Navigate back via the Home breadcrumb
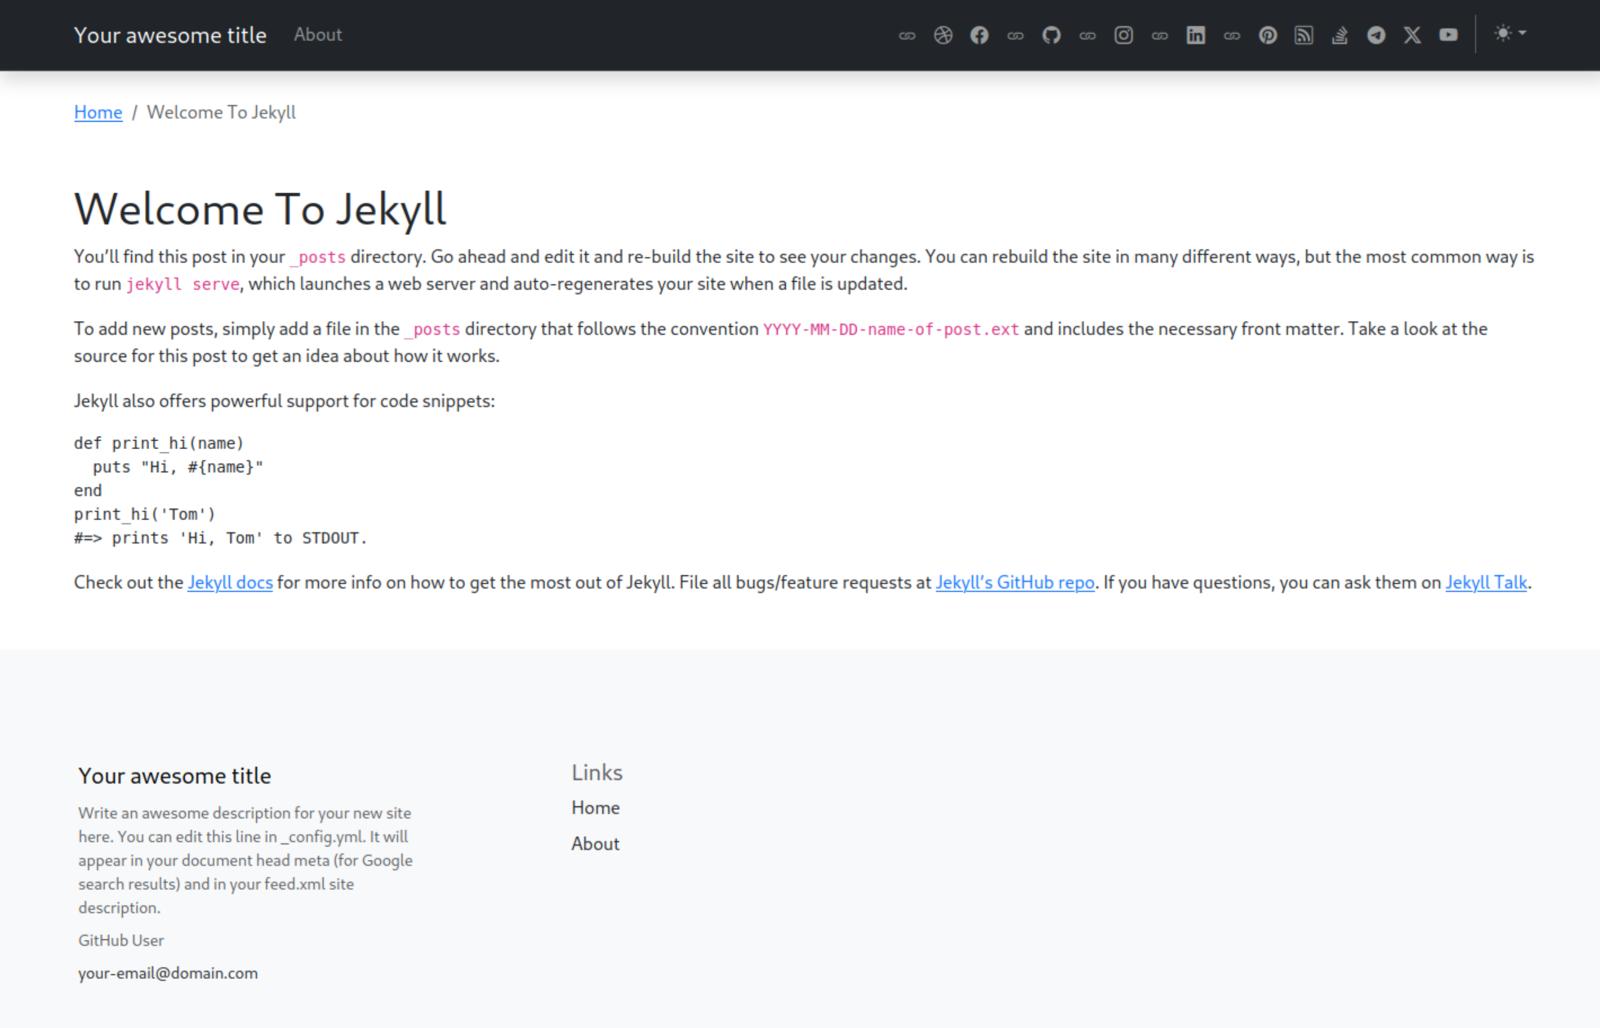The width and height of the screenshot is (1600, 1028). (97, 112)
